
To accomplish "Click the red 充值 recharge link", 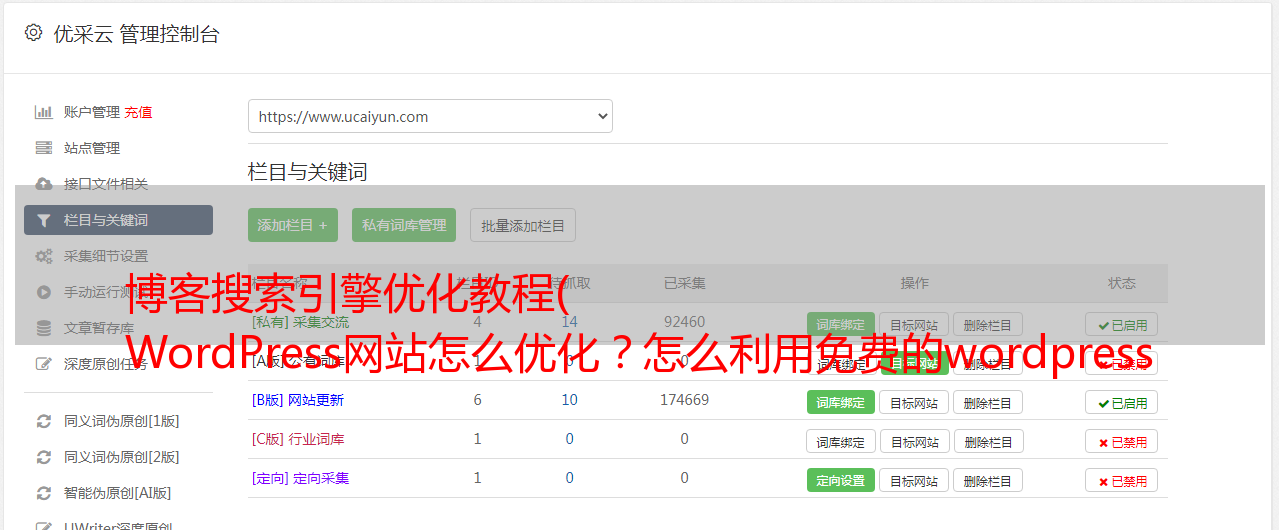I will 139,112.
